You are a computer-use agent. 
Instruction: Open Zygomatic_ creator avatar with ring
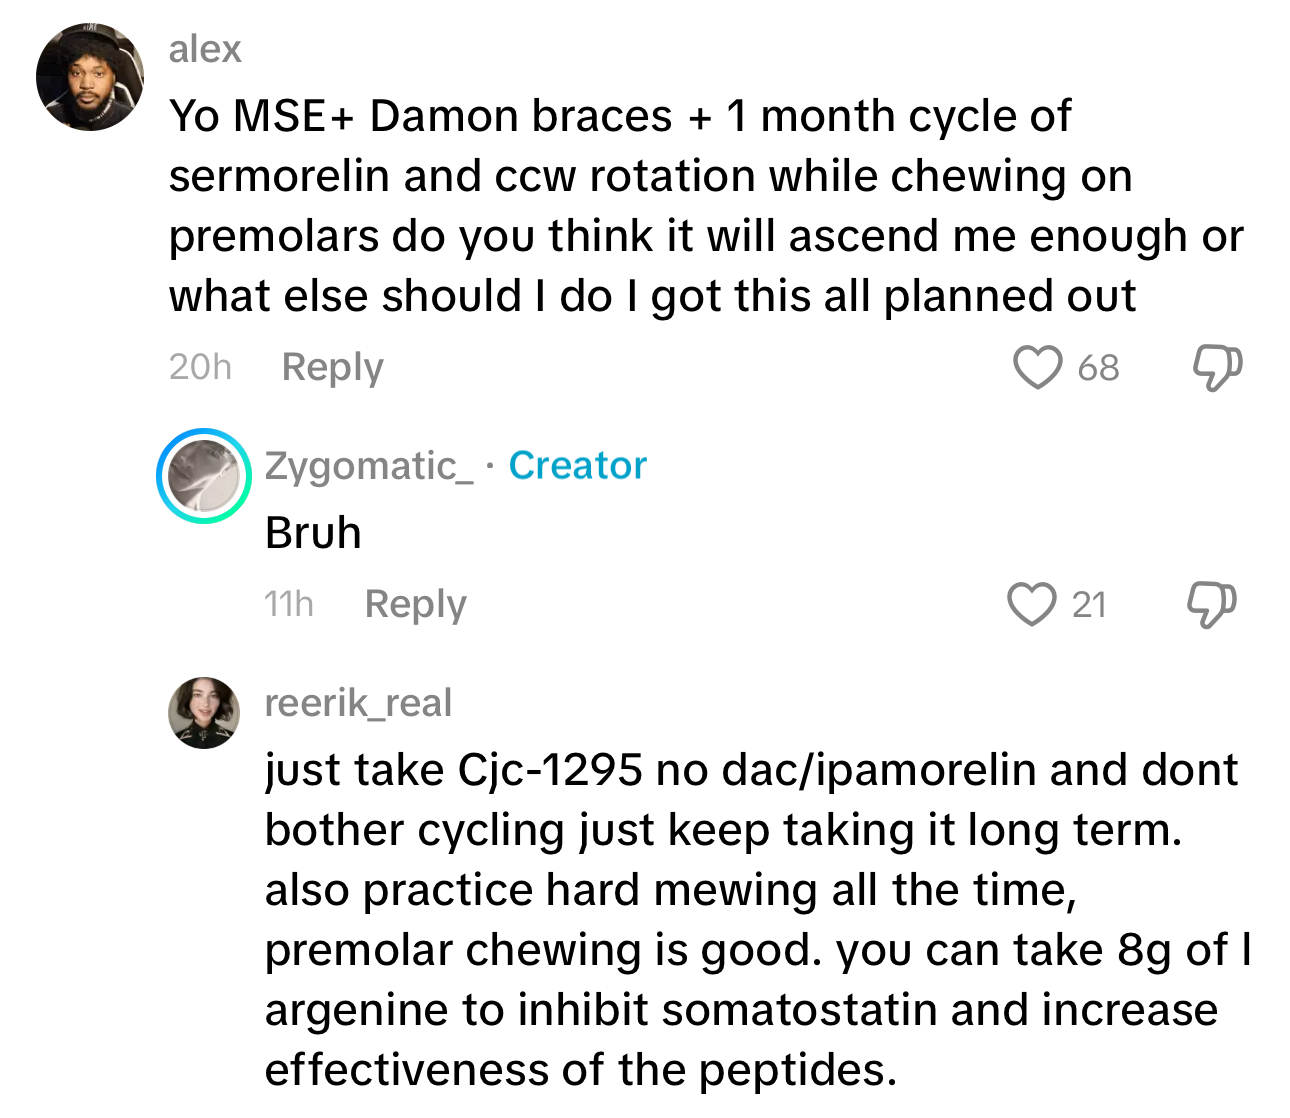pos(204,476)
